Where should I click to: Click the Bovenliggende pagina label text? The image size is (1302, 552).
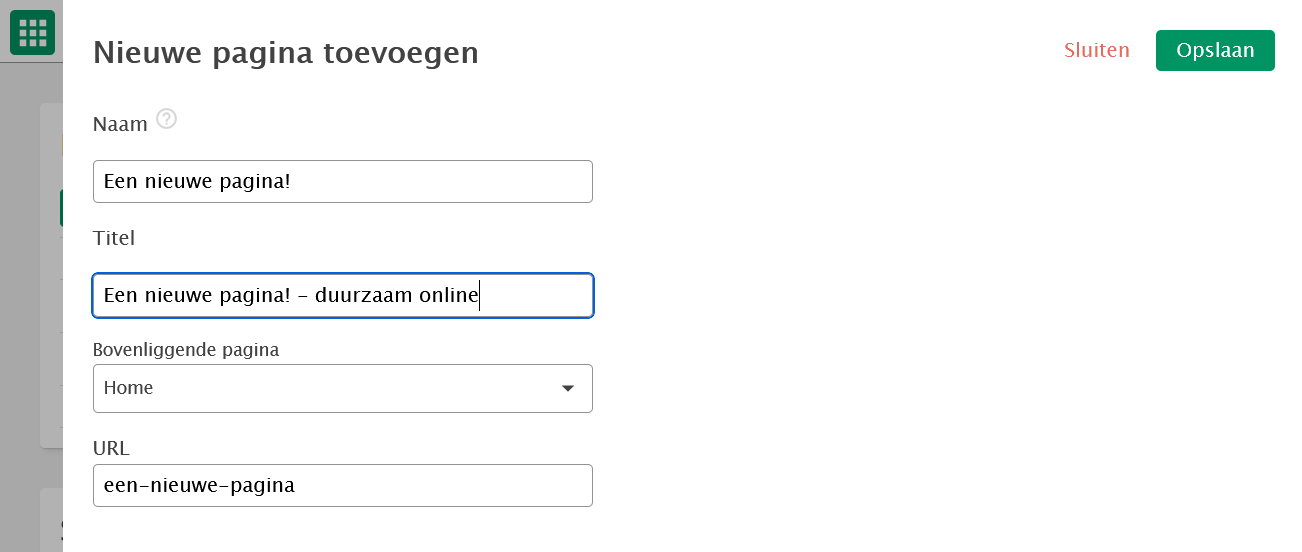[x=186, y=350]
